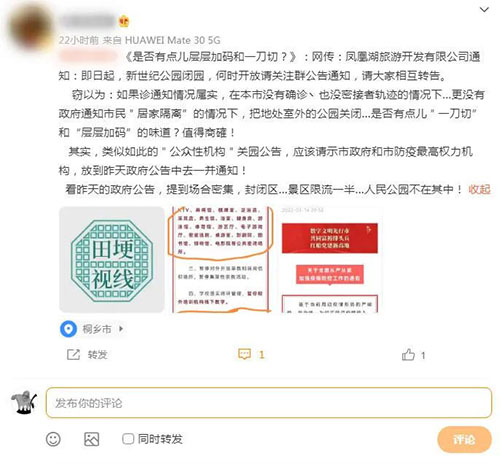Click the comment box 发布你的评论
The height and width of the screenshot is (464, 500).
pyautogui.click(x=269, y=403)
